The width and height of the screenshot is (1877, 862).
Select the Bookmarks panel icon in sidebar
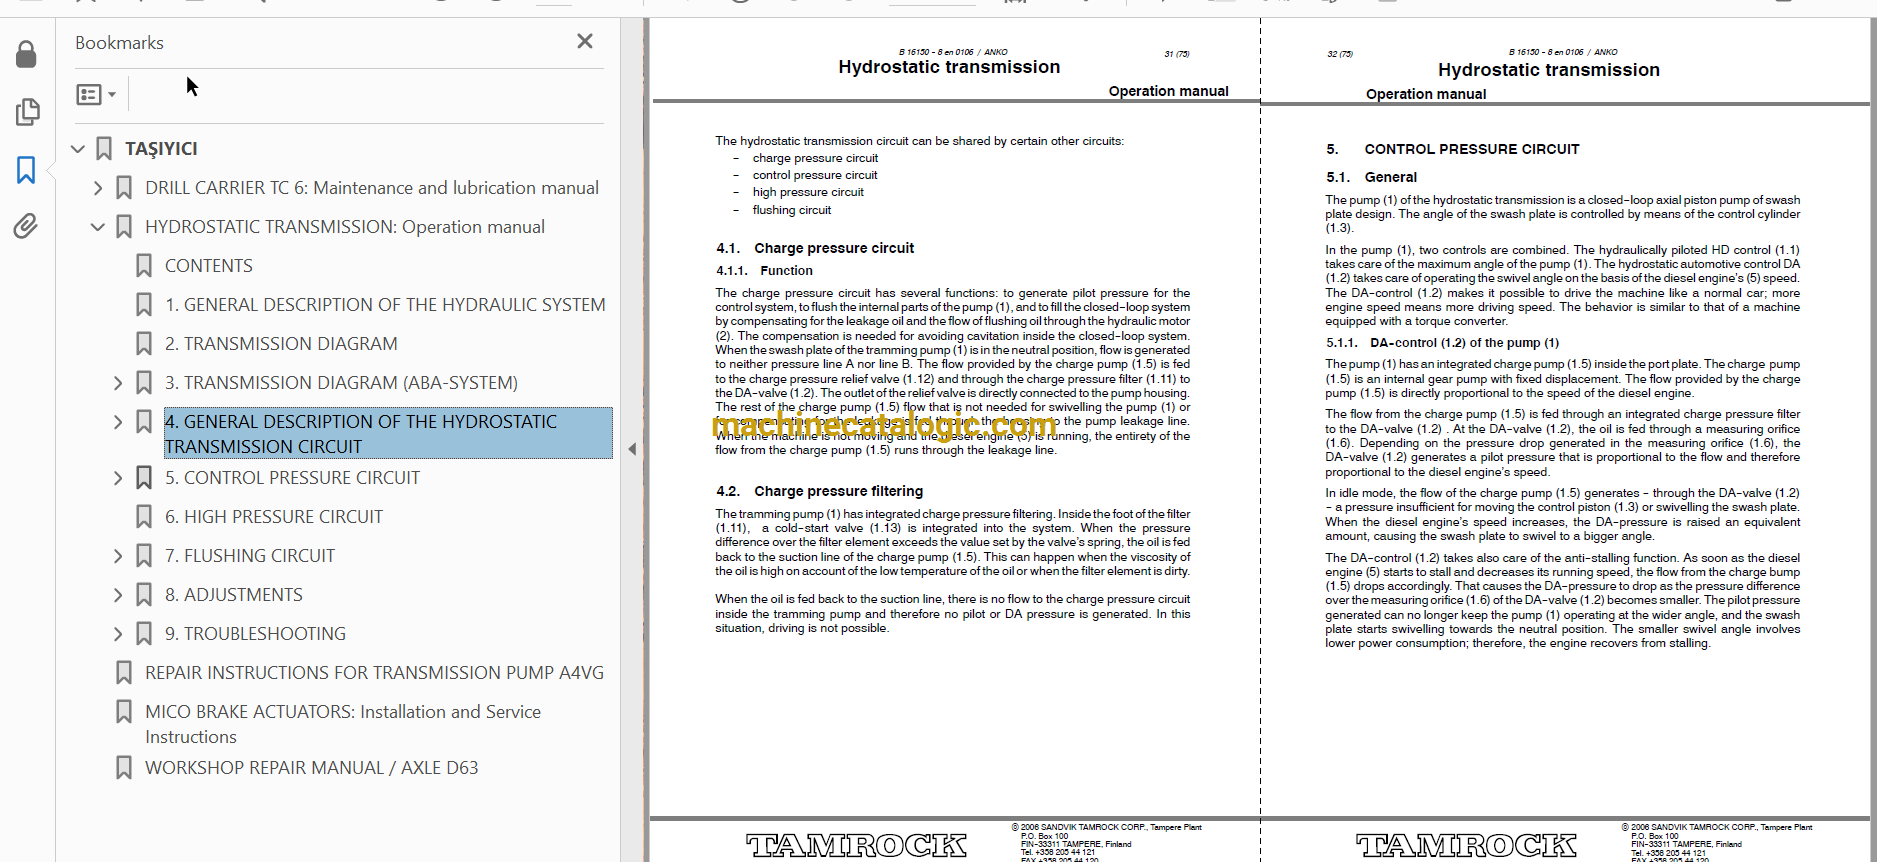tap(26, 169)
